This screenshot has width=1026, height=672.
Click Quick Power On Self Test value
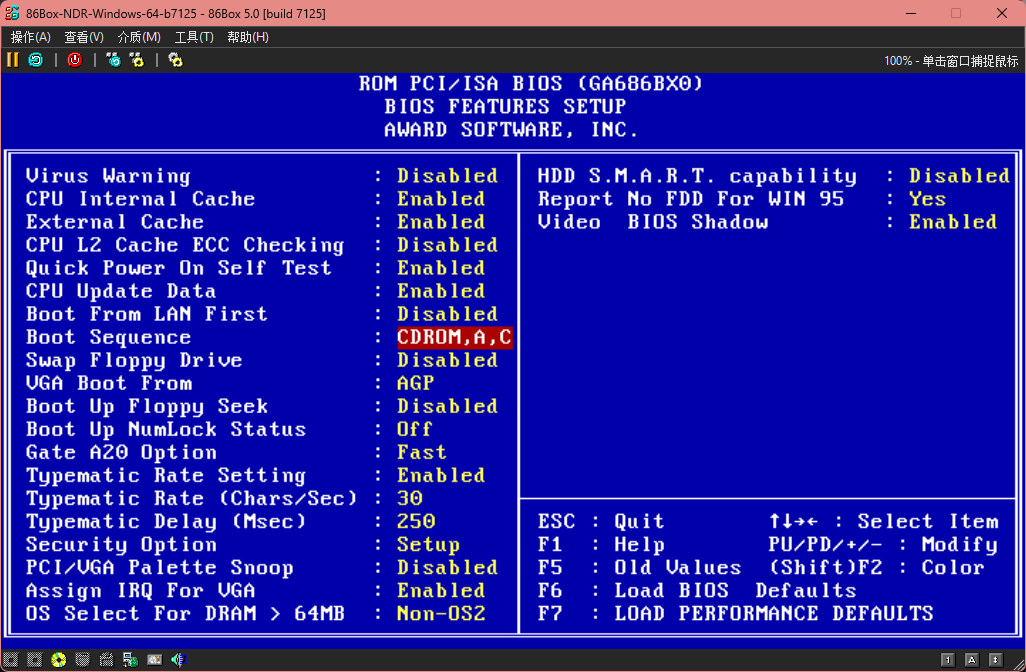(x=441, y=268)
